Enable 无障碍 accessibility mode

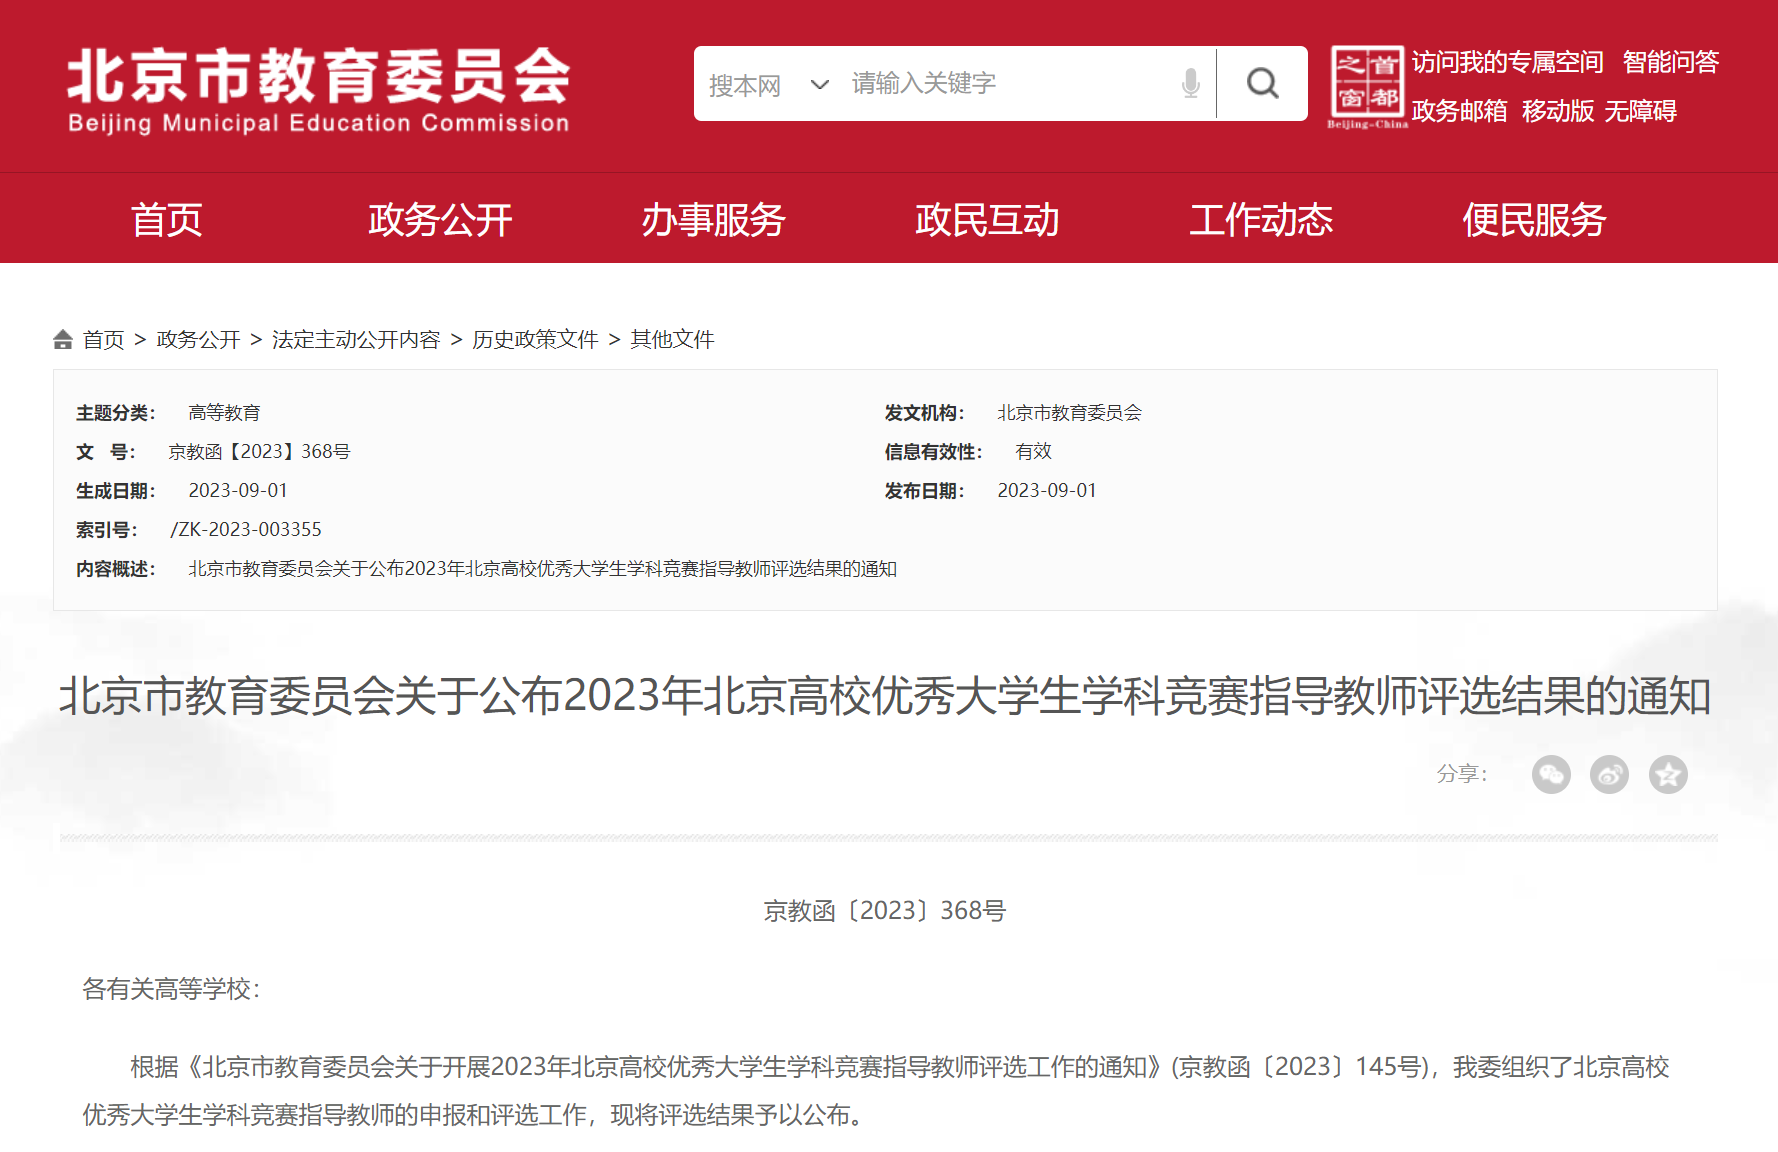coord(1640,111)
